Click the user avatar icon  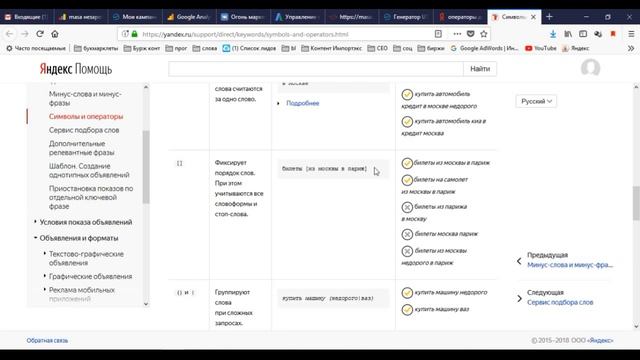pyautogui.click(x=591, y=68)
